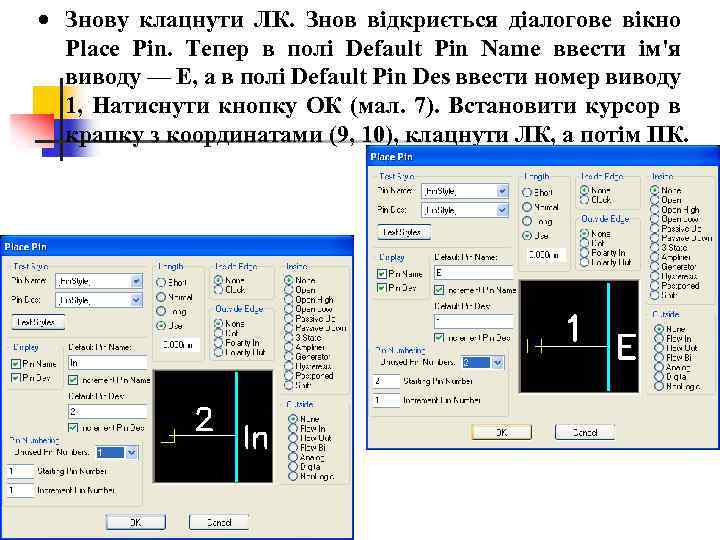Select Outside Digital in In-pin dialog

pyautogui.click(x=292, y=467)
